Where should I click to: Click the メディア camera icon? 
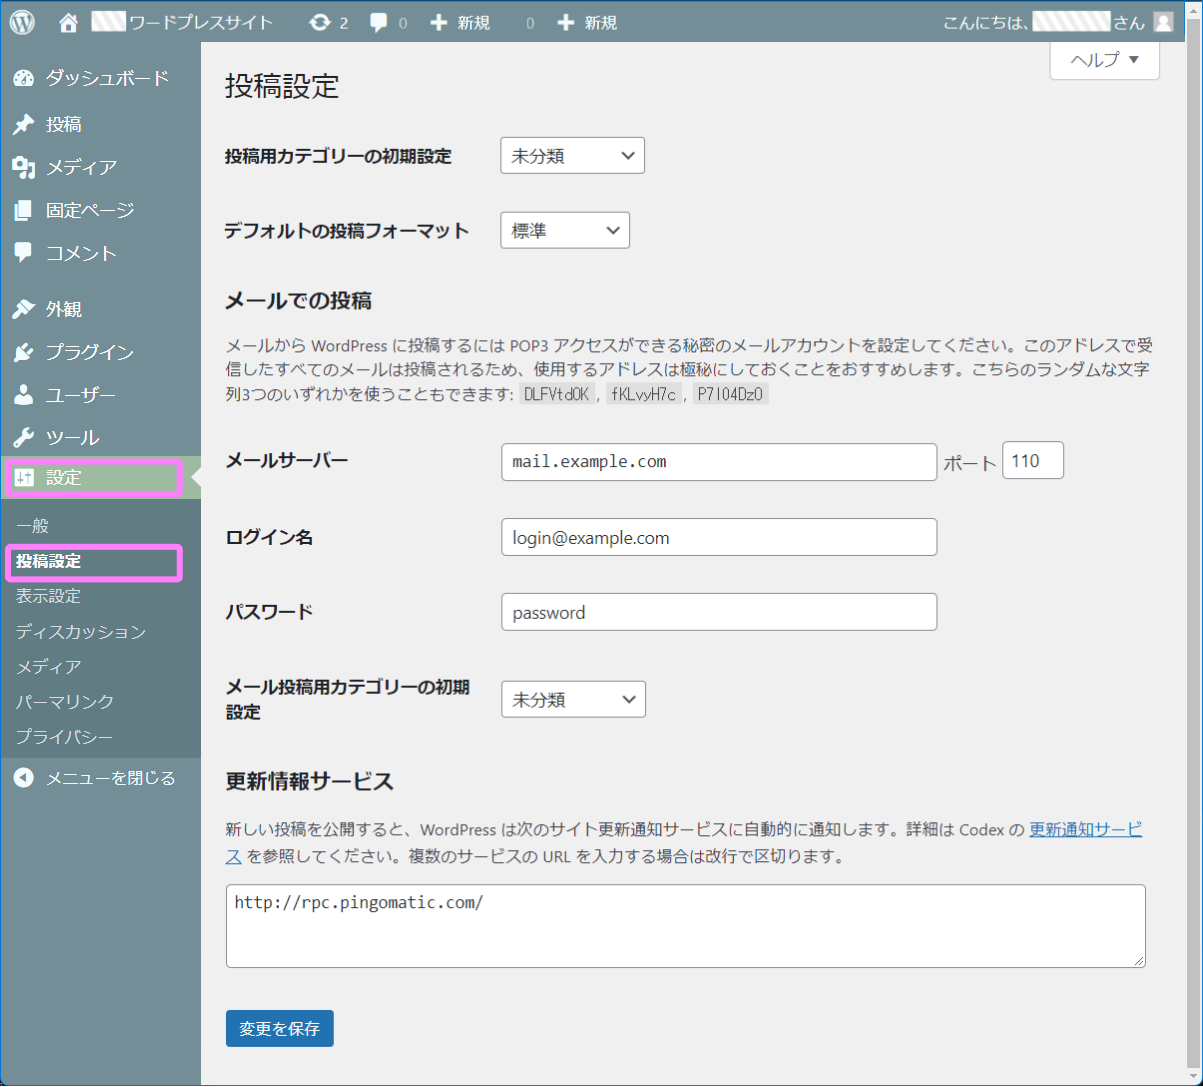(23, 167)
